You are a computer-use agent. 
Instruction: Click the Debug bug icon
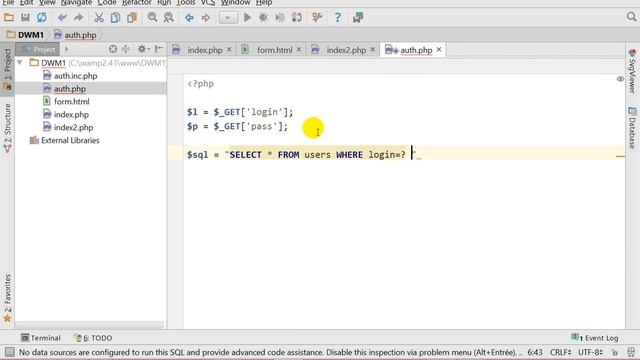(263, 18)
